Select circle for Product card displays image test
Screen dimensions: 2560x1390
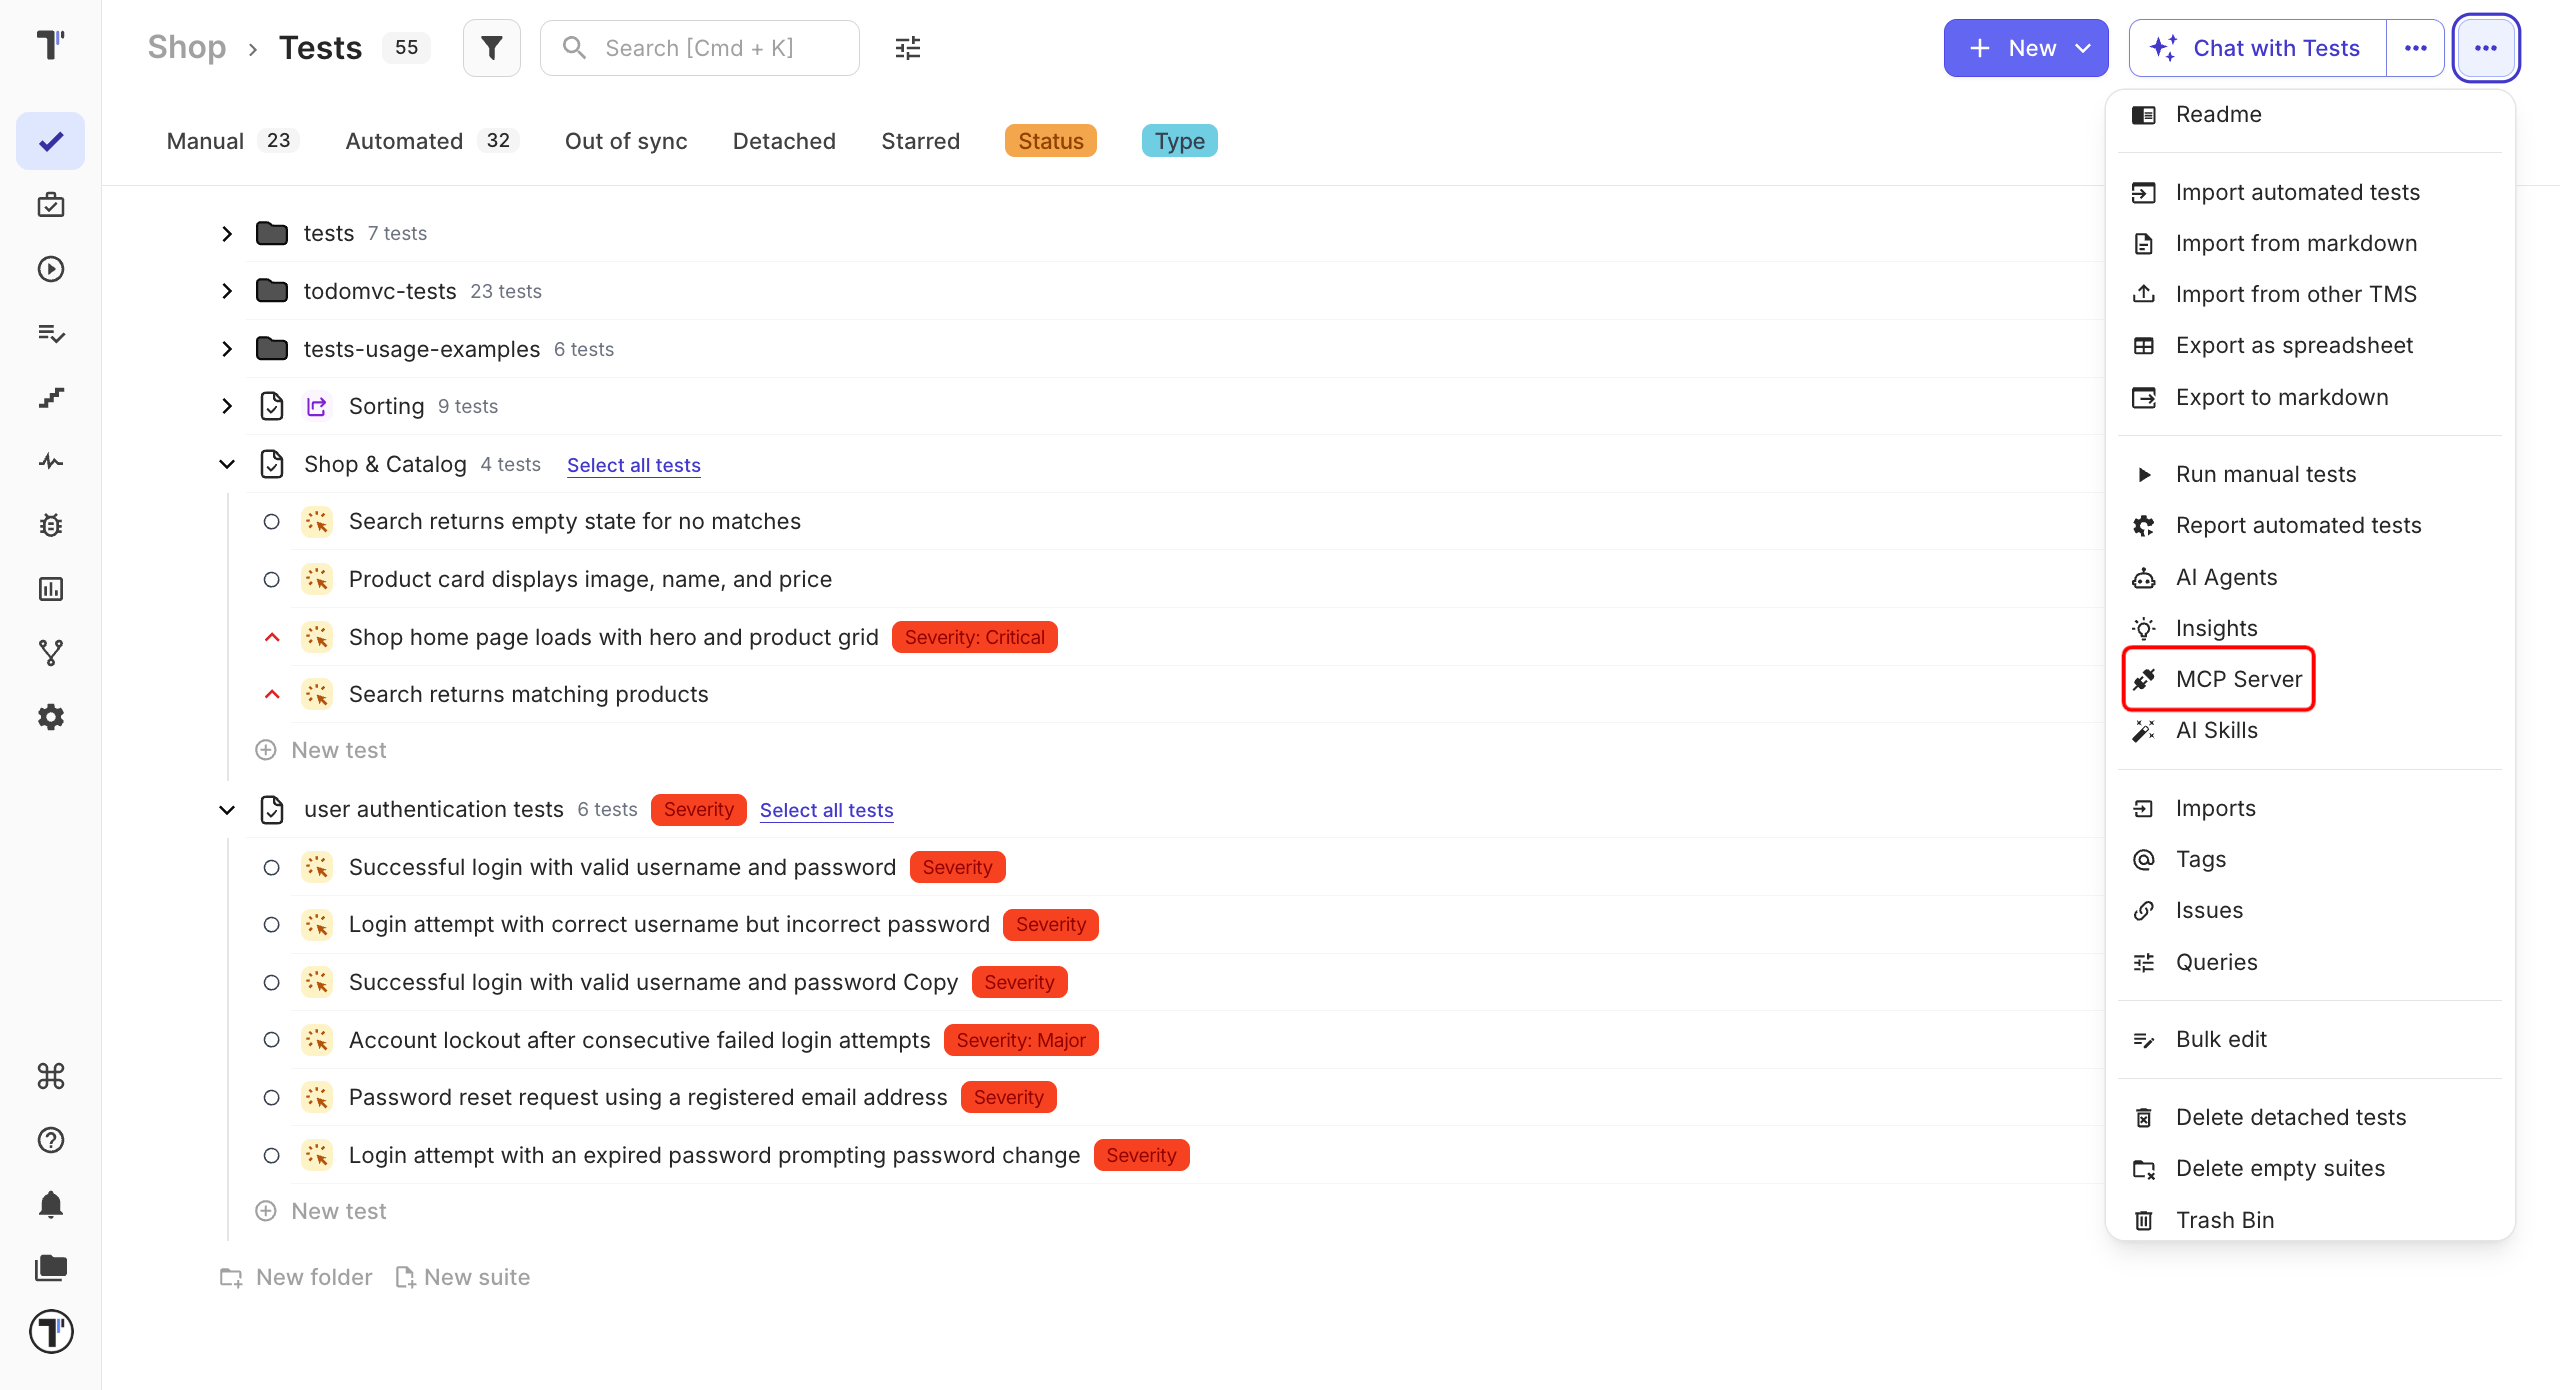point(271,580)
